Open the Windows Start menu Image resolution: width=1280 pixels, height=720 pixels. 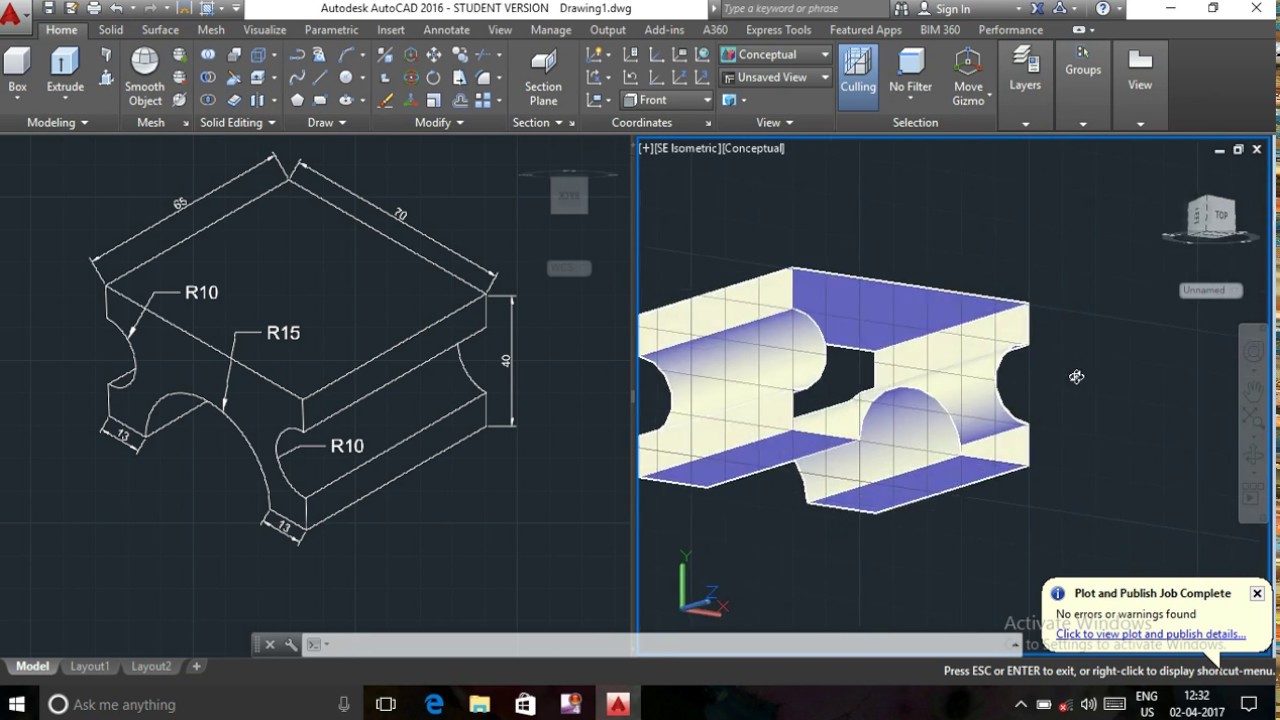pyautogui.click(x=17, y=704)
